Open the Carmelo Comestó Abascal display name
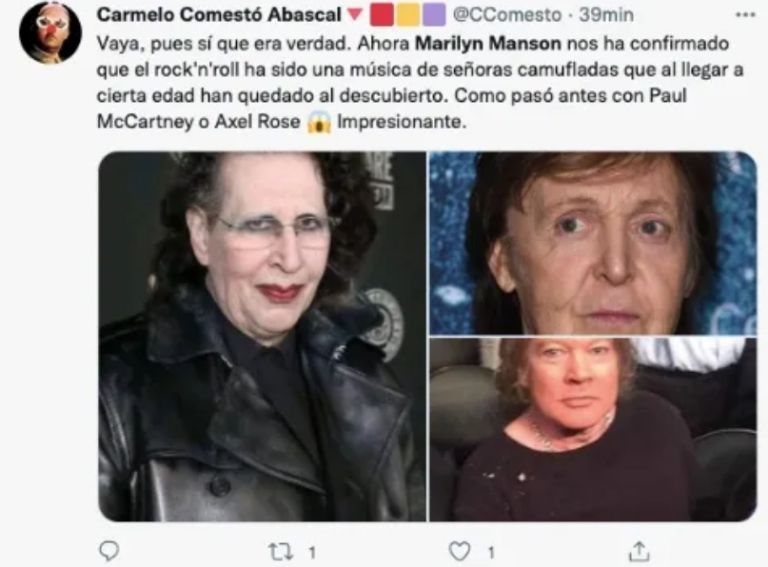This screenshot has height=567, width=768. [219, 15]
